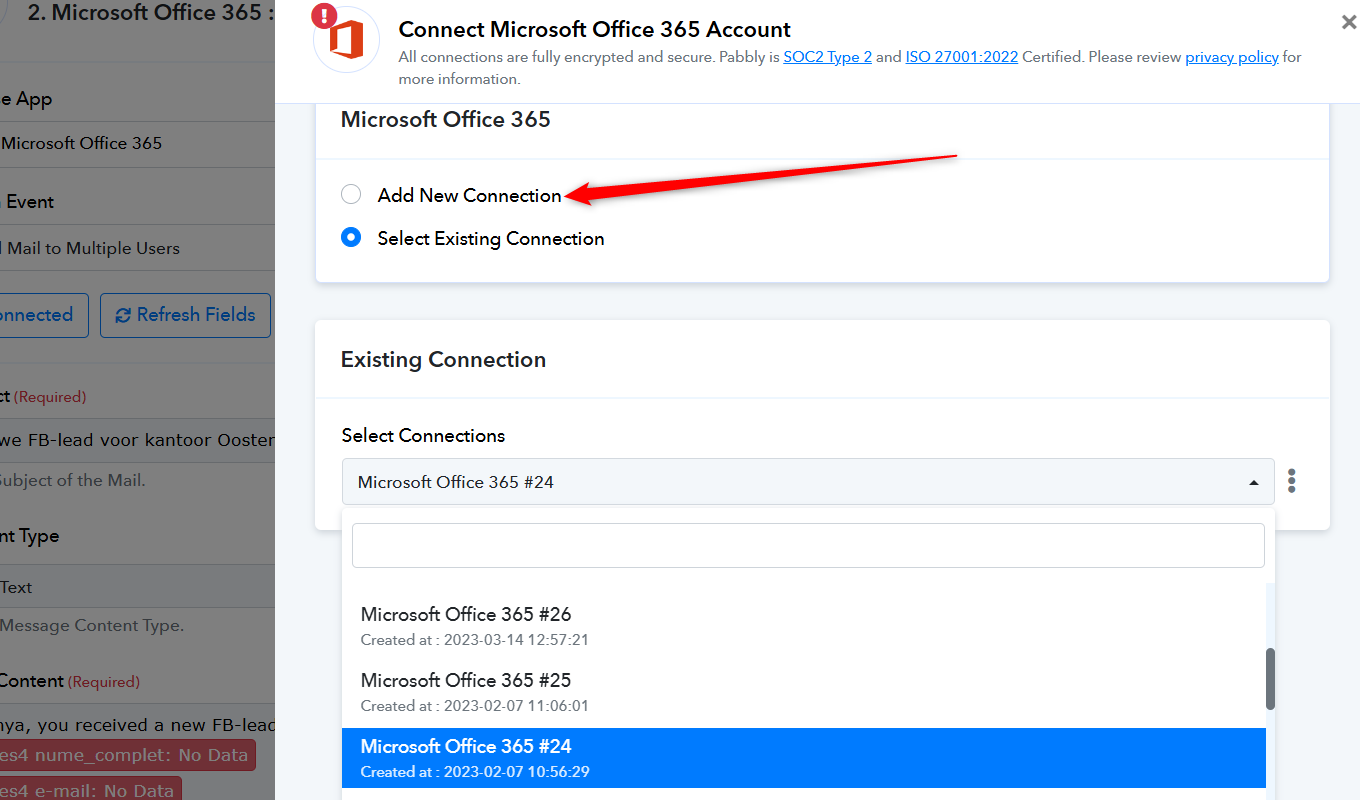This screenshot has width=1360, height=800.
Task: Click the connection list scrollbar thumb
Action: coord(1271,679)
